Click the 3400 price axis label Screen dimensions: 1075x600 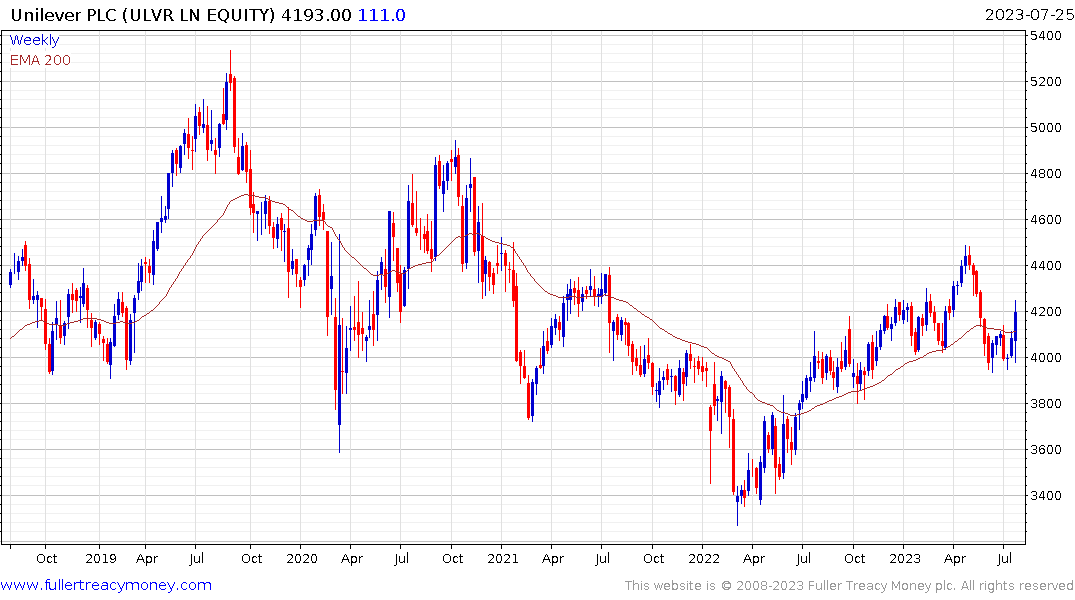coord(1046,495)
